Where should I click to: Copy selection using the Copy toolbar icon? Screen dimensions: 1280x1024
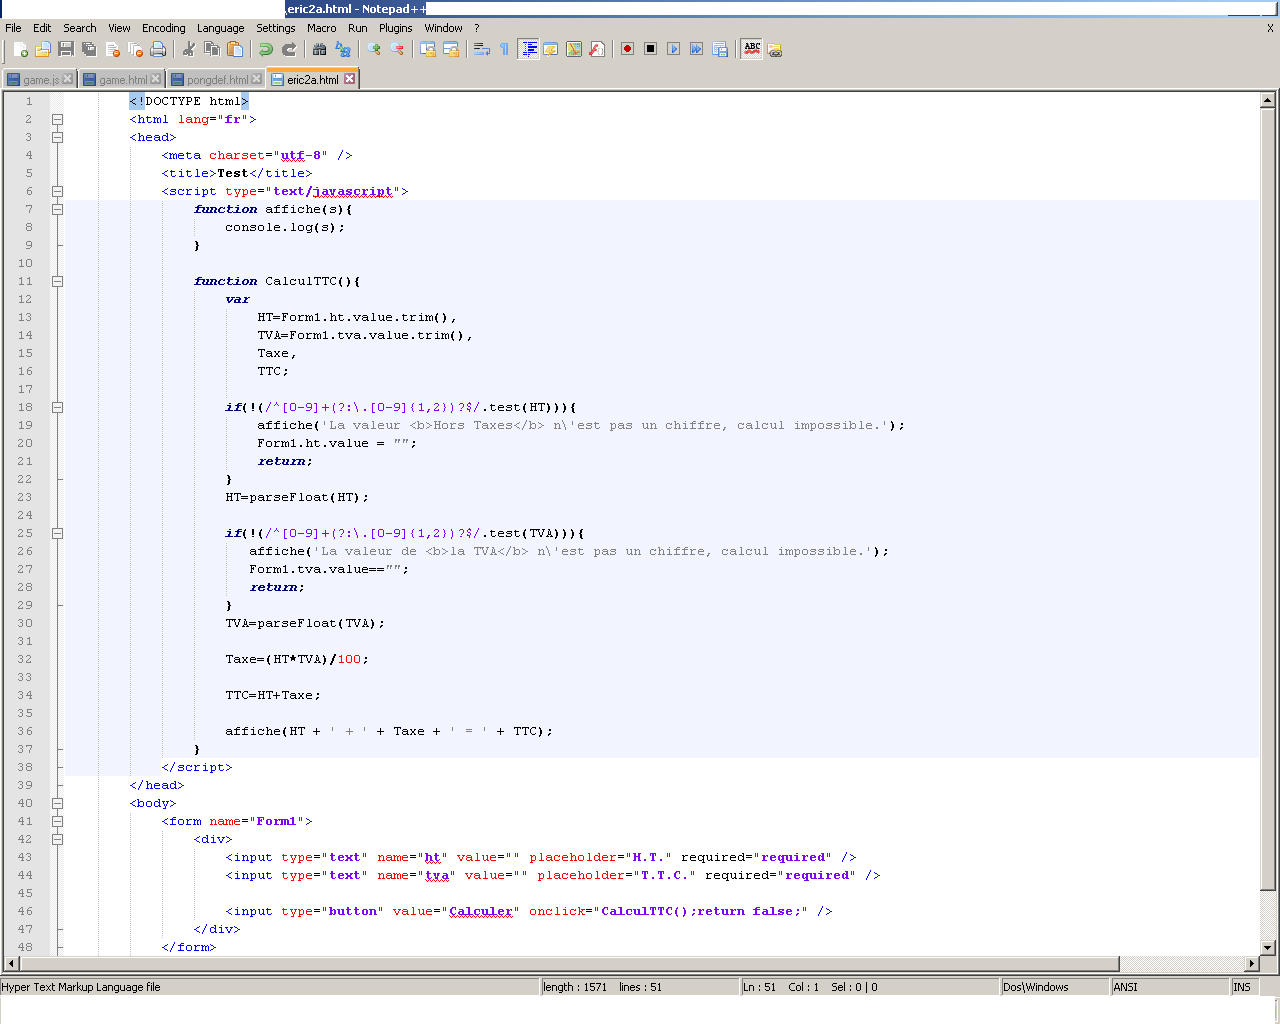212,49
